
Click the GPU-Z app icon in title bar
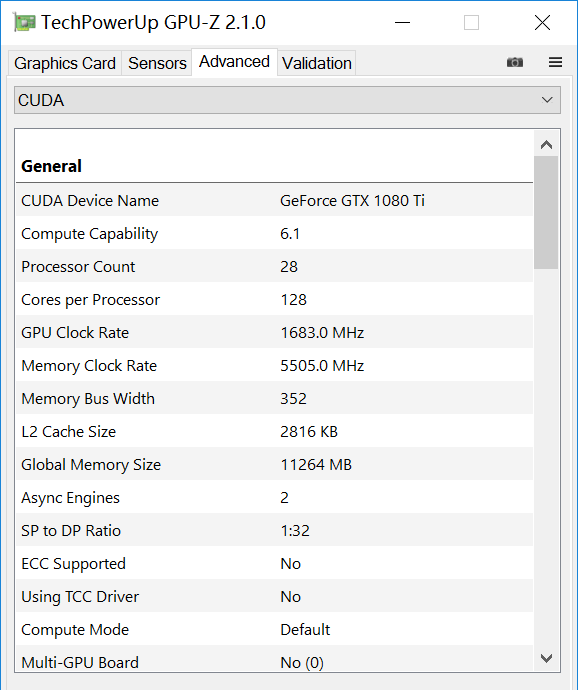[24, 22]
